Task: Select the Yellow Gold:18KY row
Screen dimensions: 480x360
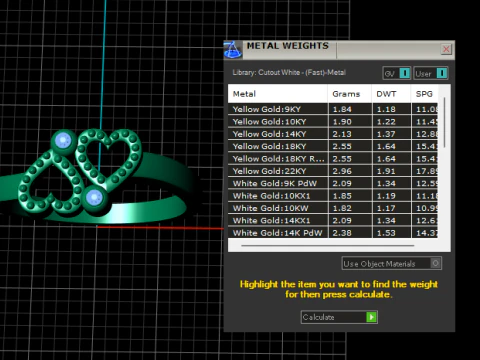Action: 333,146
